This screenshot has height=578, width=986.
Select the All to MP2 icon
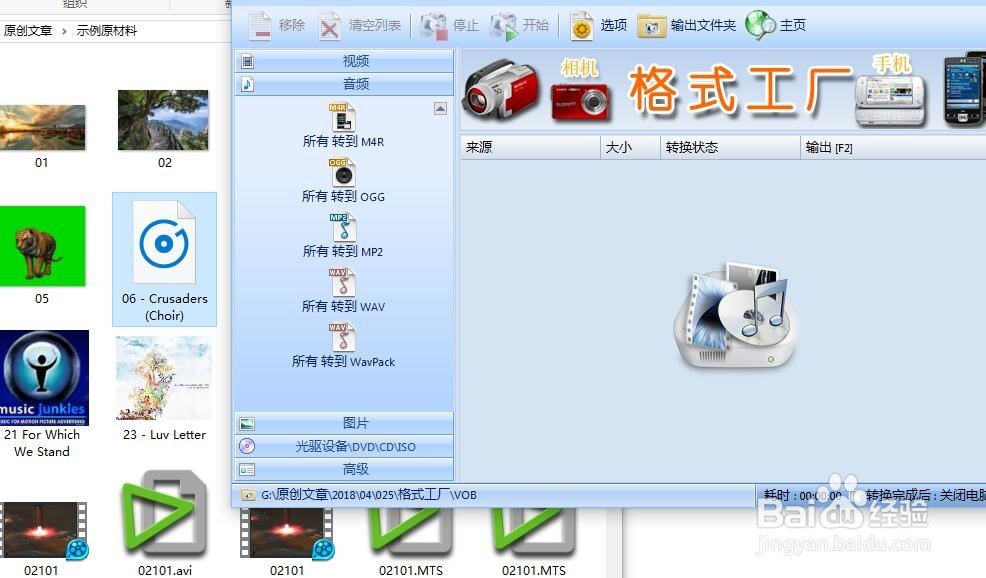[343, 227]
